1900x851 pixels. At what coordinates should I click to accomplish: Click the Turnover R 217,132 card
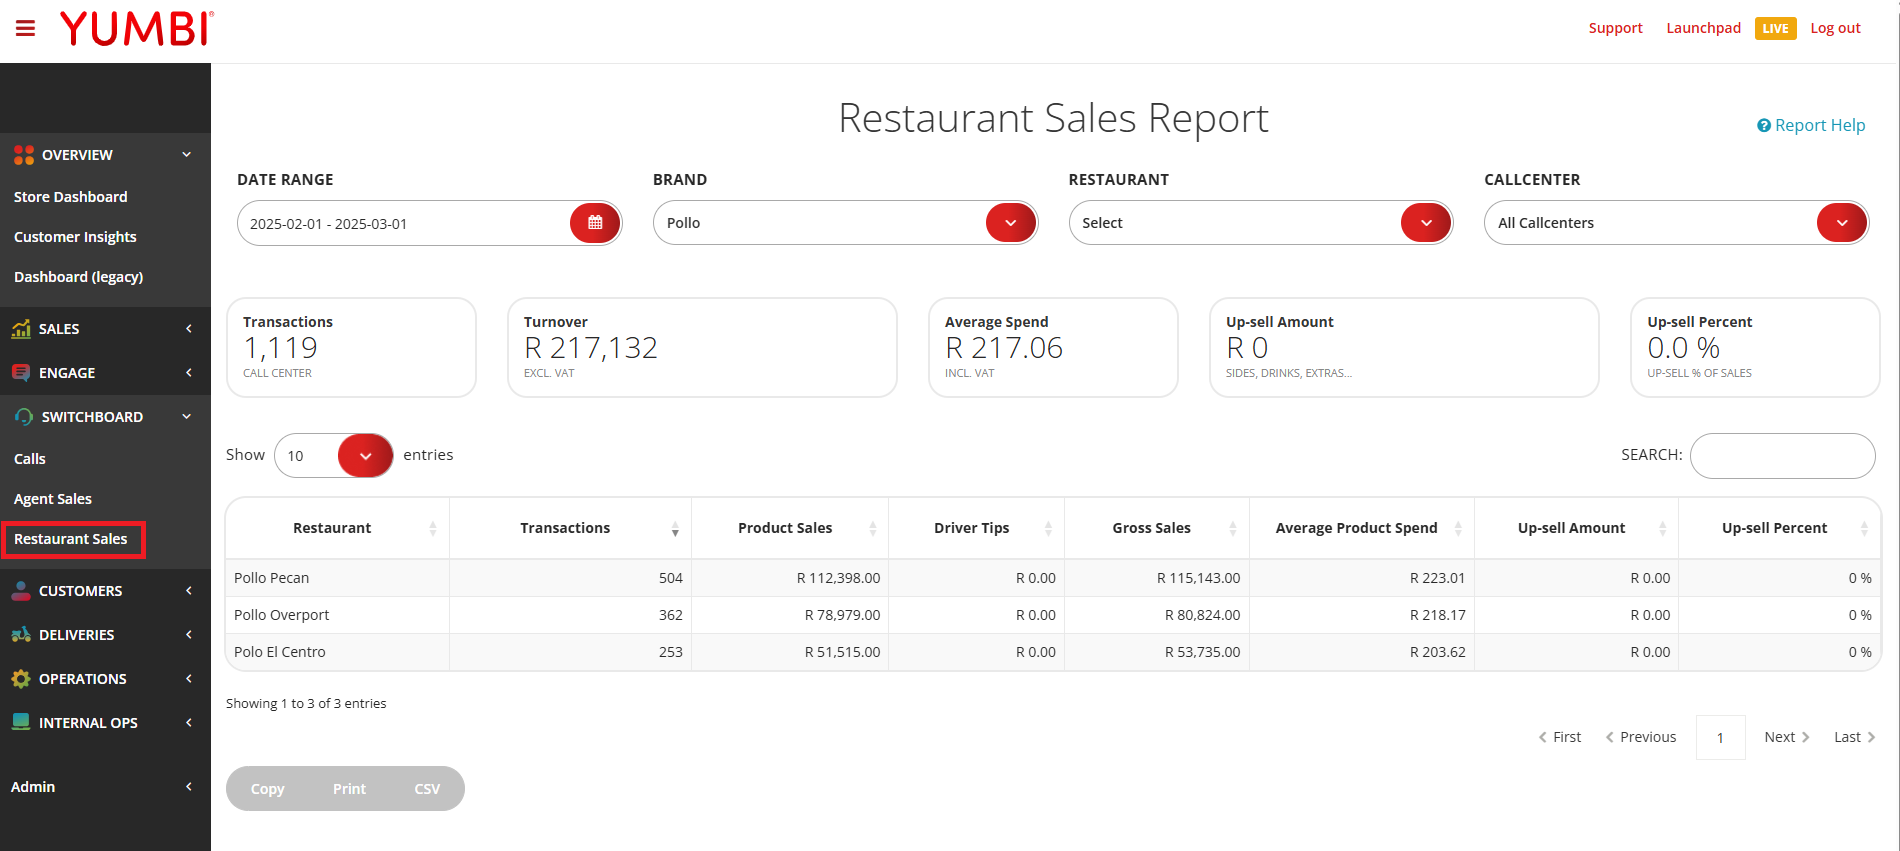pos(702,347)
